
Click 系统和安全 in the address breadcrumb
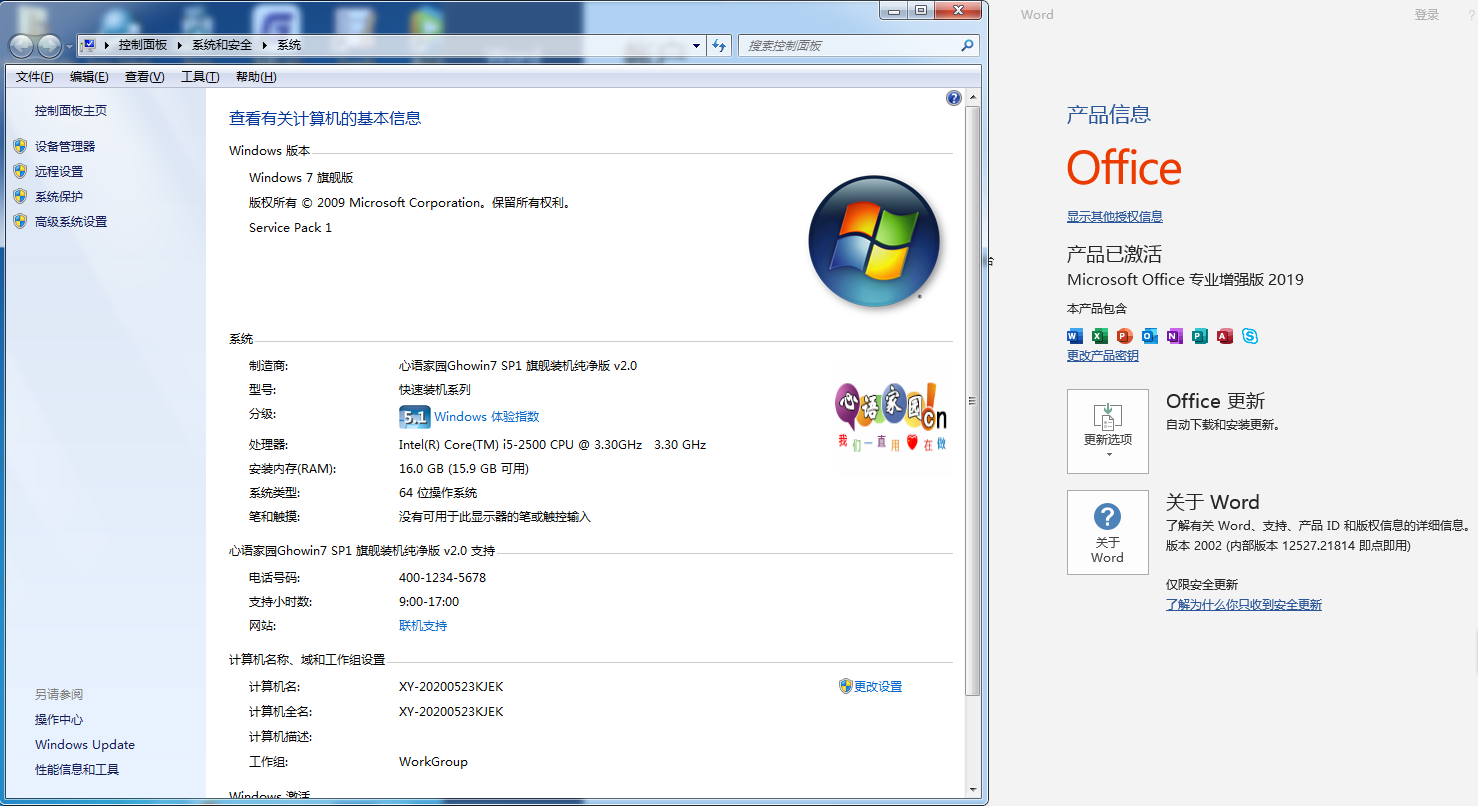pos(222,45)
